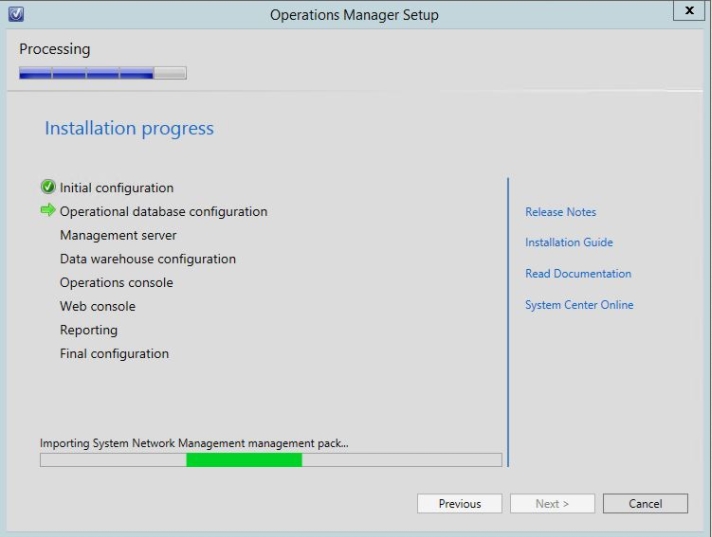The width and height of the screenshot is (712, 537).
Task: Click the Next > button
Action: click(552, 504)
